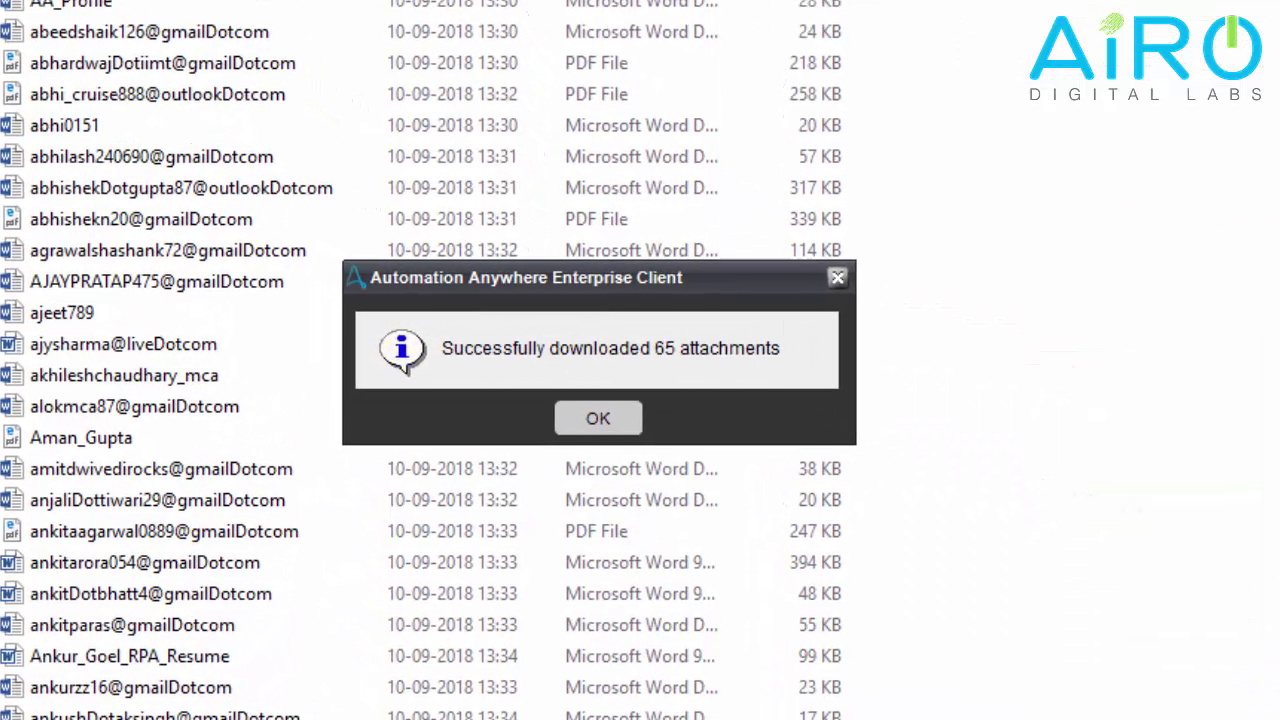This screenshot has width=1280, height=720.
Task: Select the 258 KB size cell
Action: point(815,94)
